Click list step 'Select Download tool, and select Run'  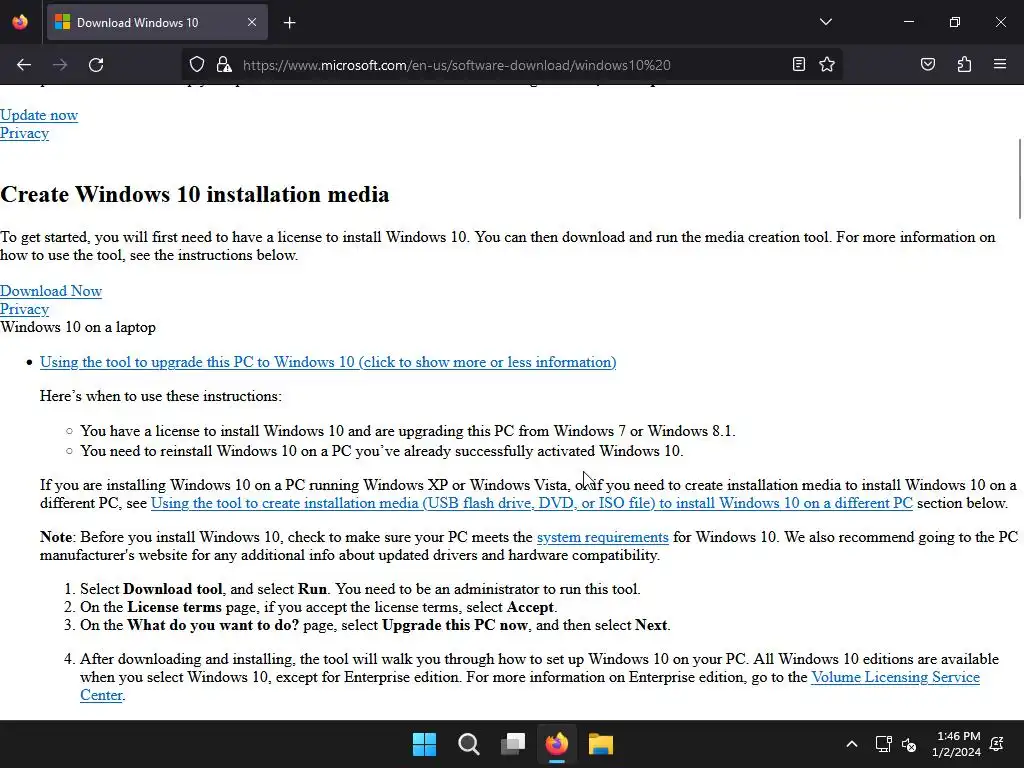pyautogui.click(x=360, y=589)
